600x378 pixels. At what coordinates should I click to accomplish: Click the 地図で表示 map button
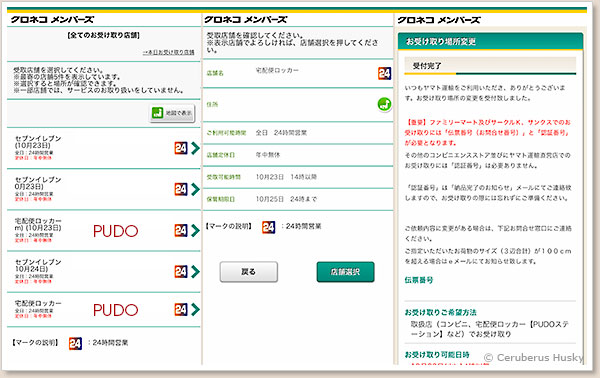pos(172,113)
